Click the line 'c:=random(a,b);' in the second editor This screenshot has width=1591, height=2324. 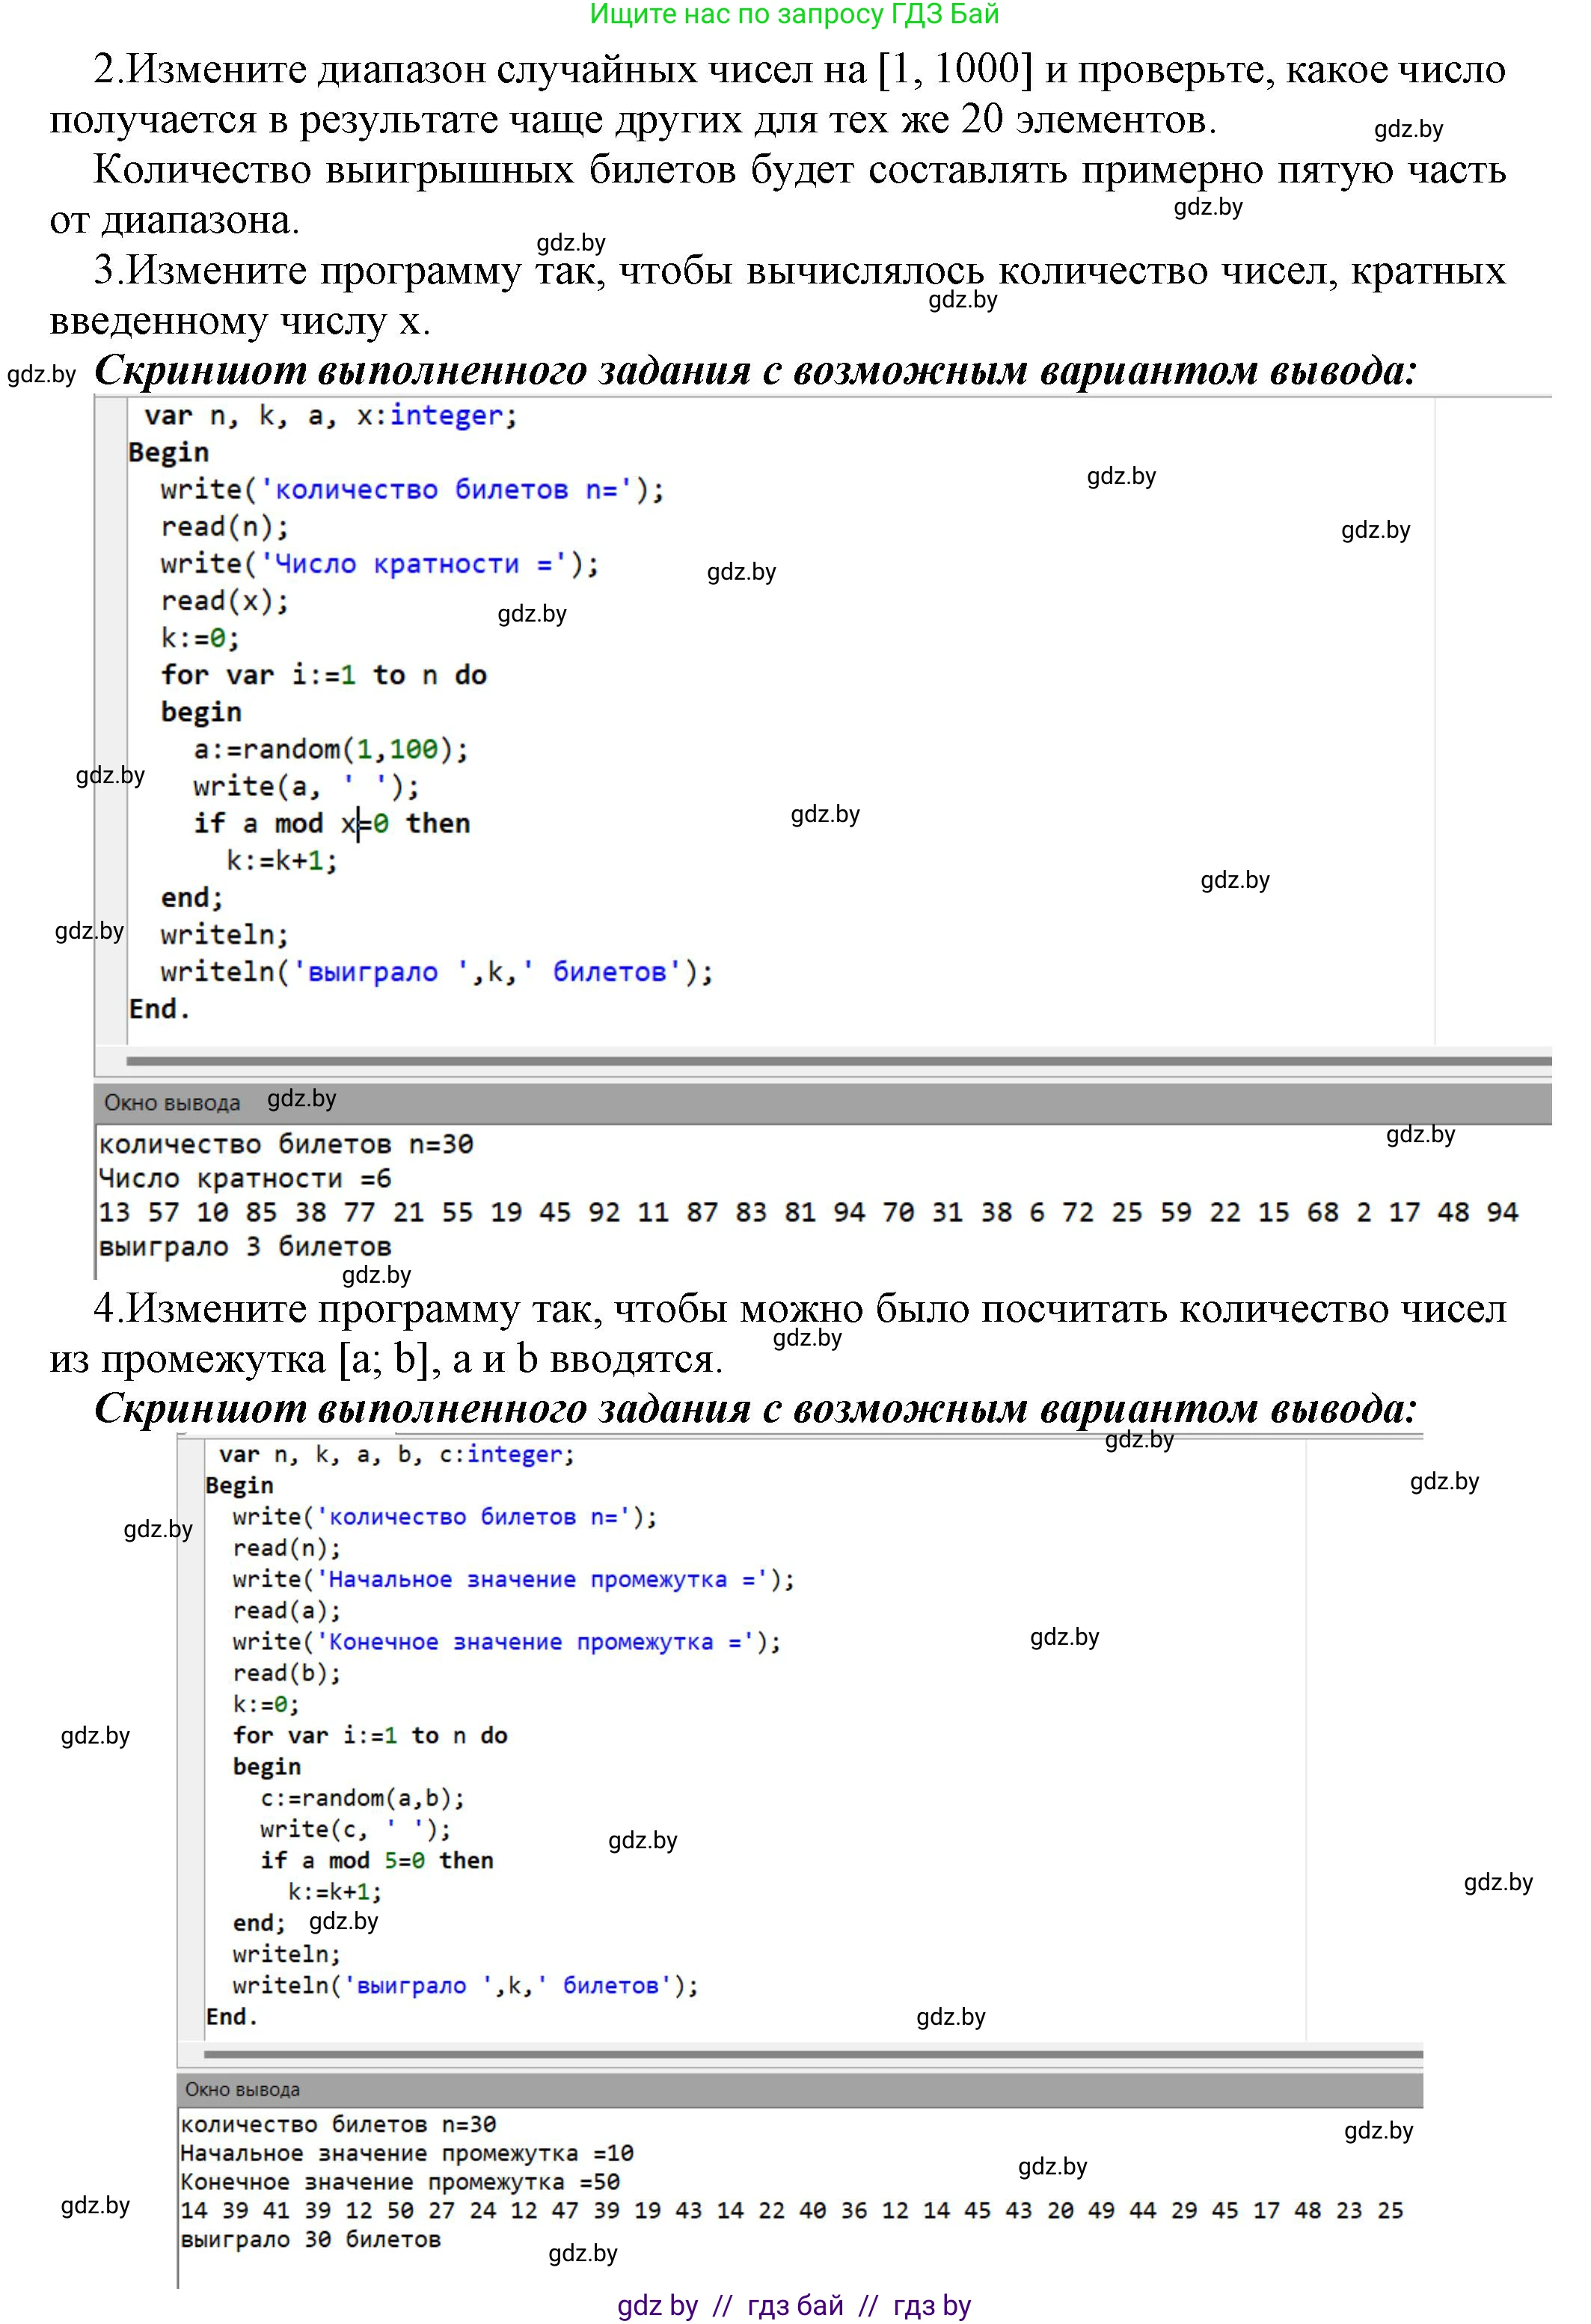[x=362, y=1798]
